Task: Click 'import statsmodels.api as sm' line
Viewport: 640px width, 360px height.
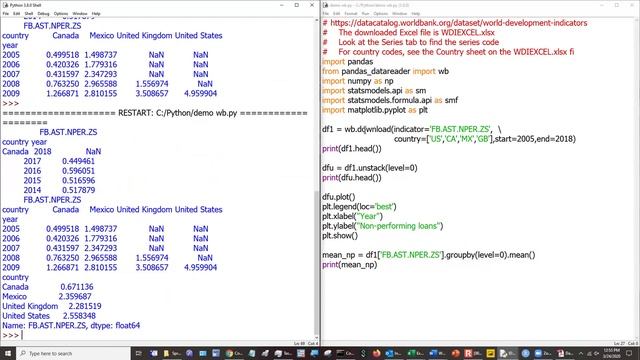Action: 374,91
